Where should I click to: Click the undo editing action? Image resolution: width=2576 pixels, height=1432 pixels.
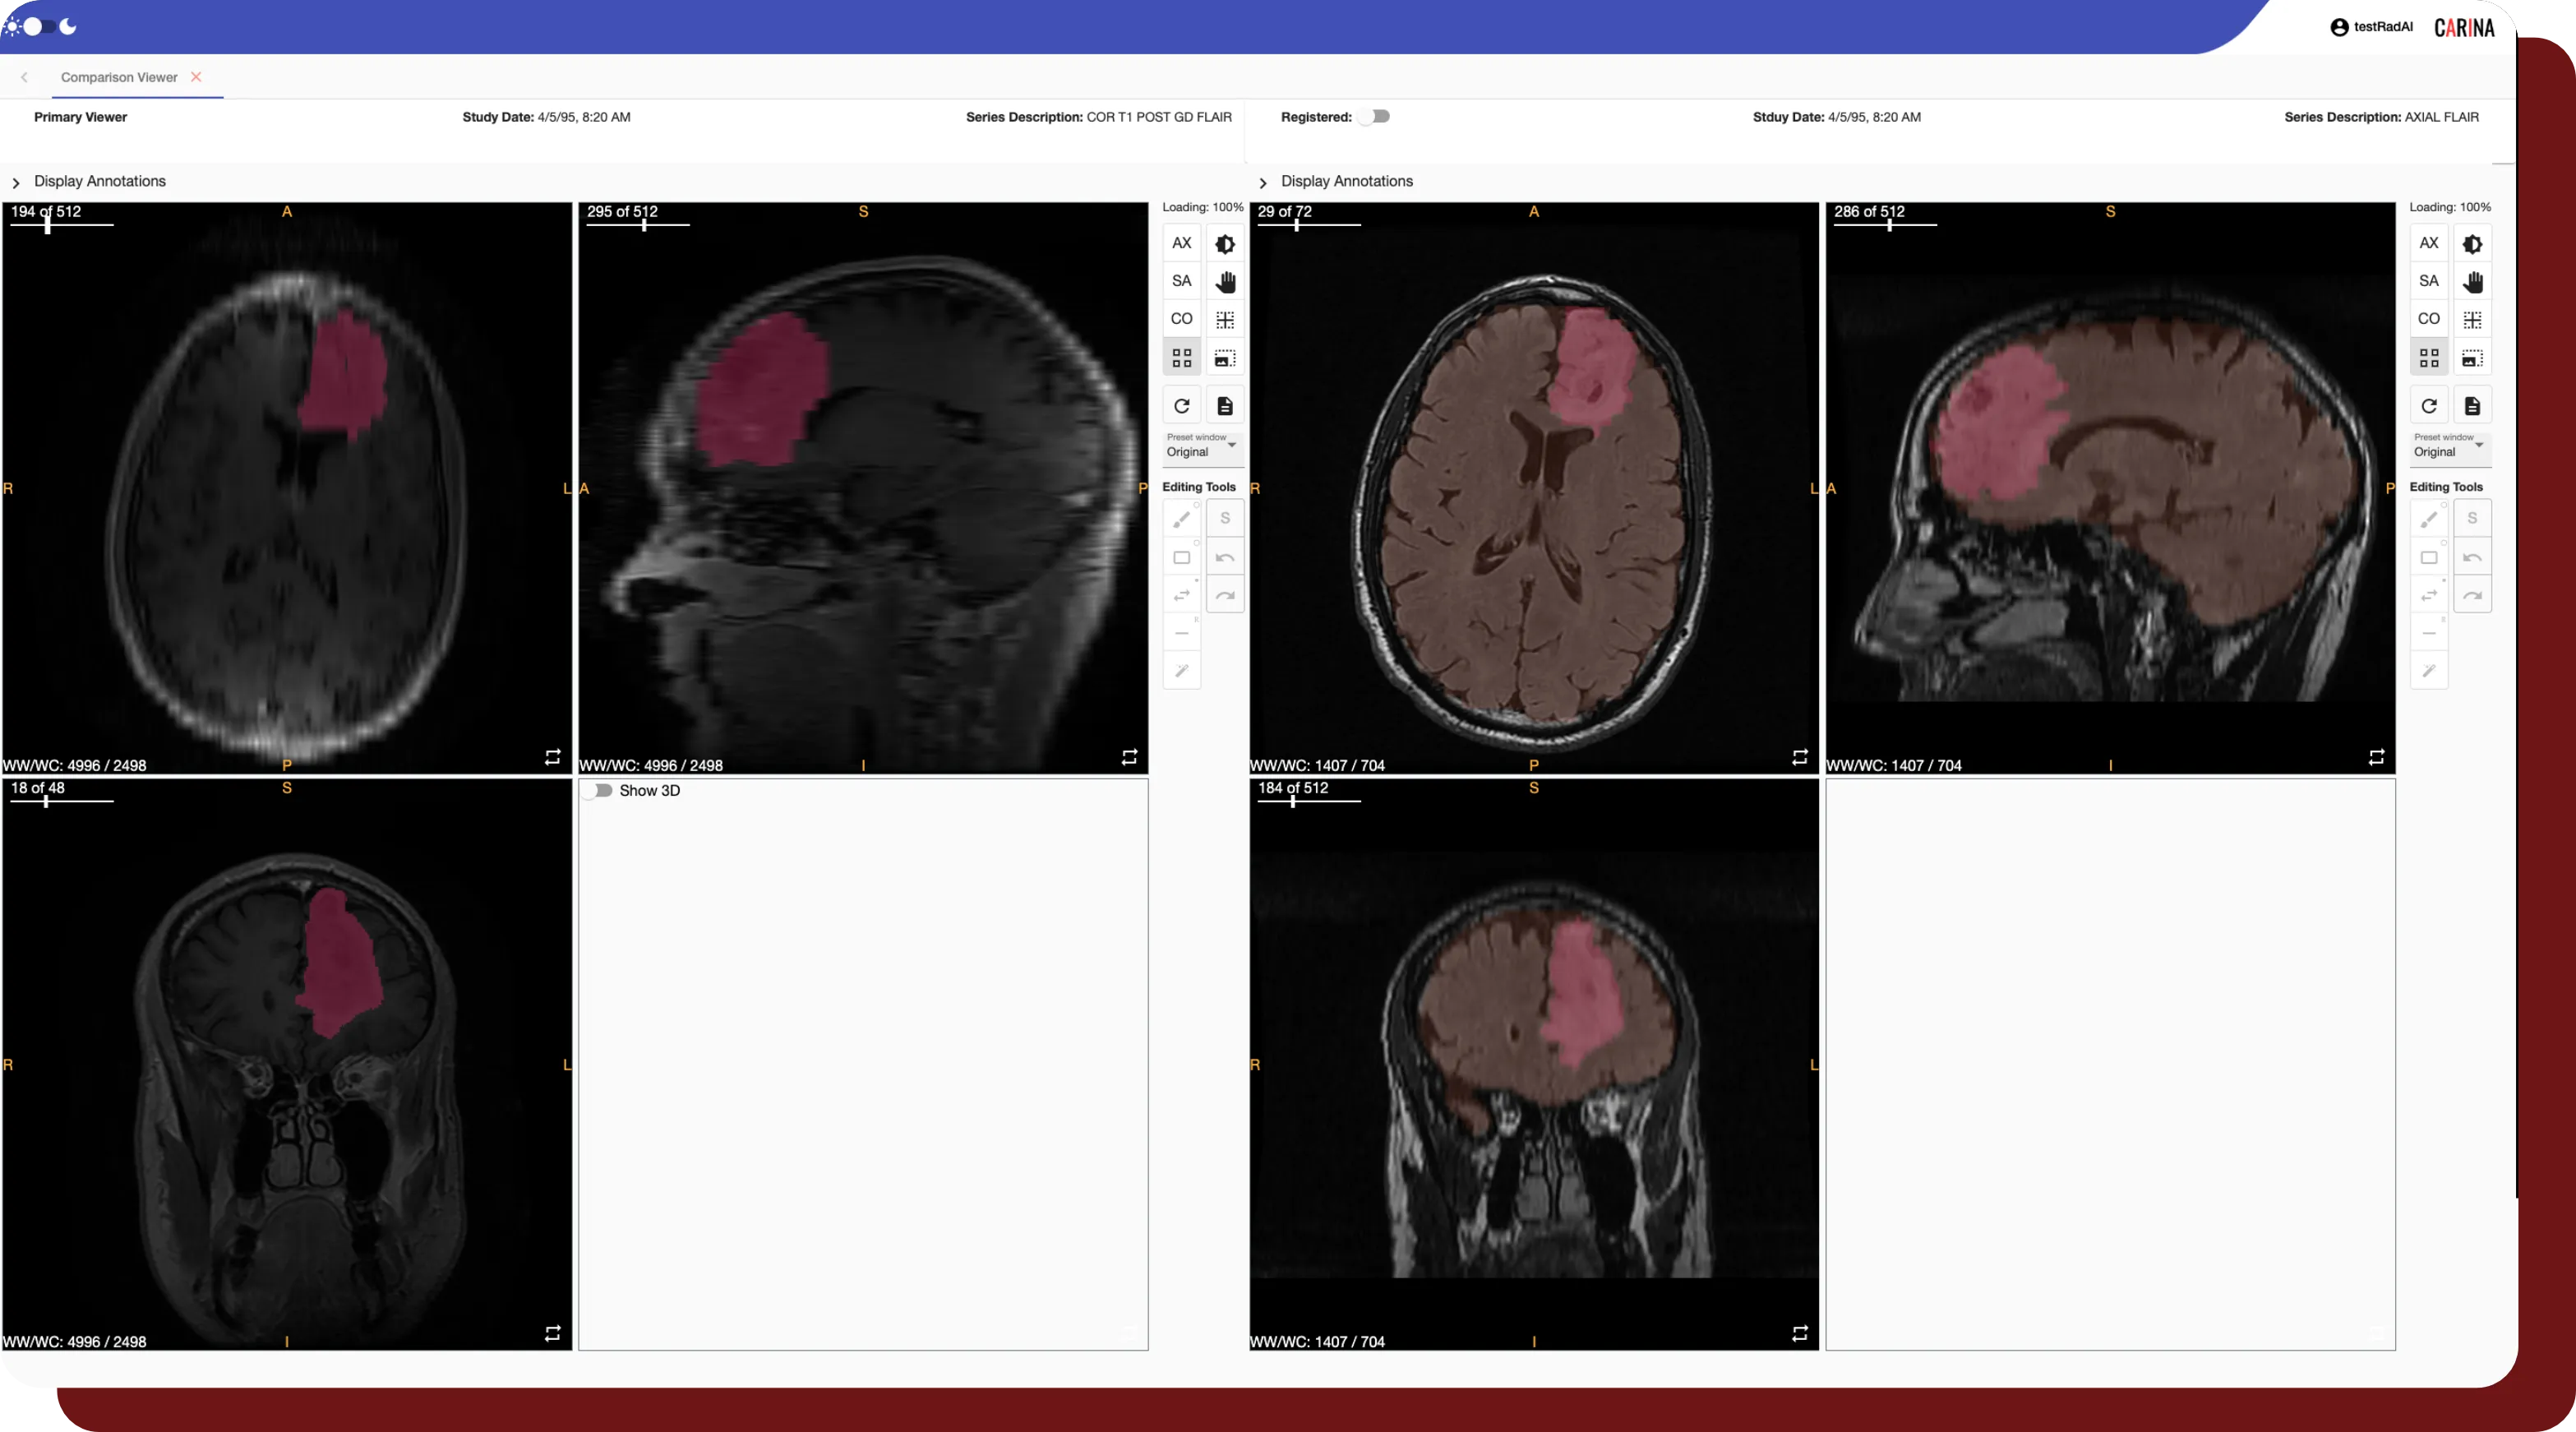[1225, 557]
